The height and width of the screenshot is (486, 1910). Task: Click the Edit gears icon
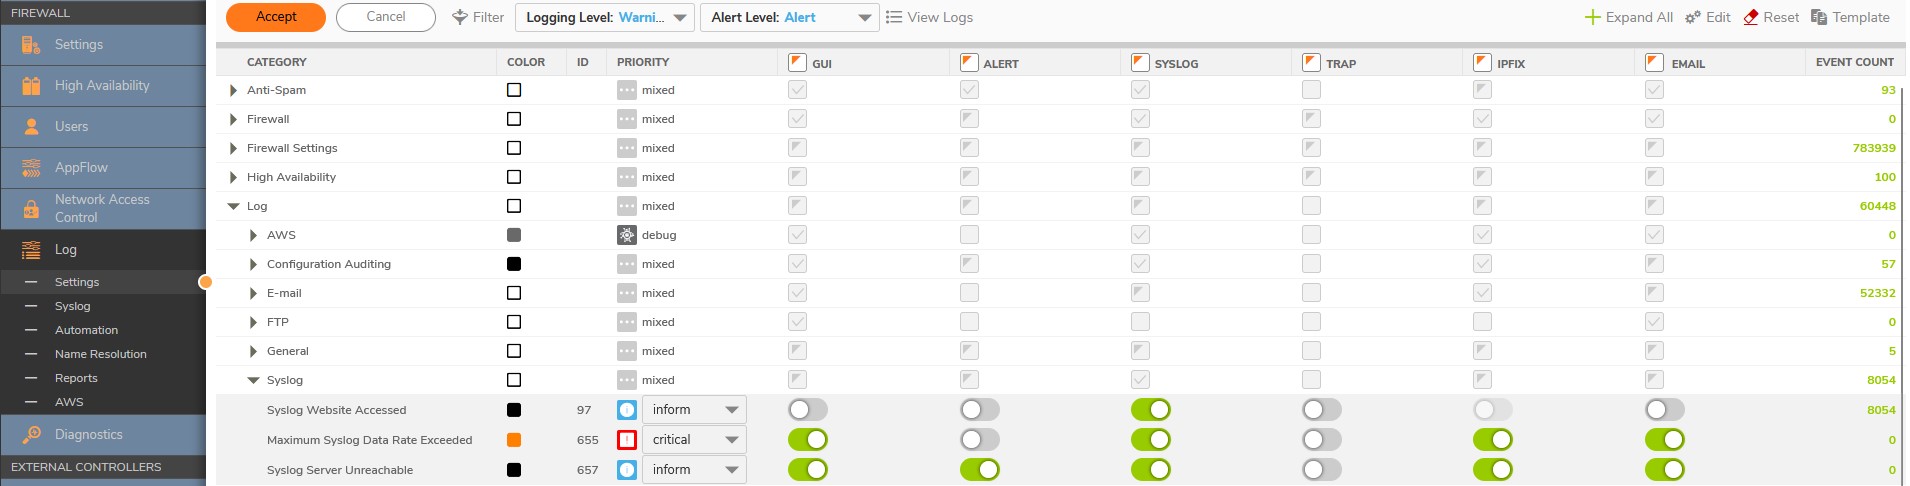pyautogui.click(x=1692, y=17)
